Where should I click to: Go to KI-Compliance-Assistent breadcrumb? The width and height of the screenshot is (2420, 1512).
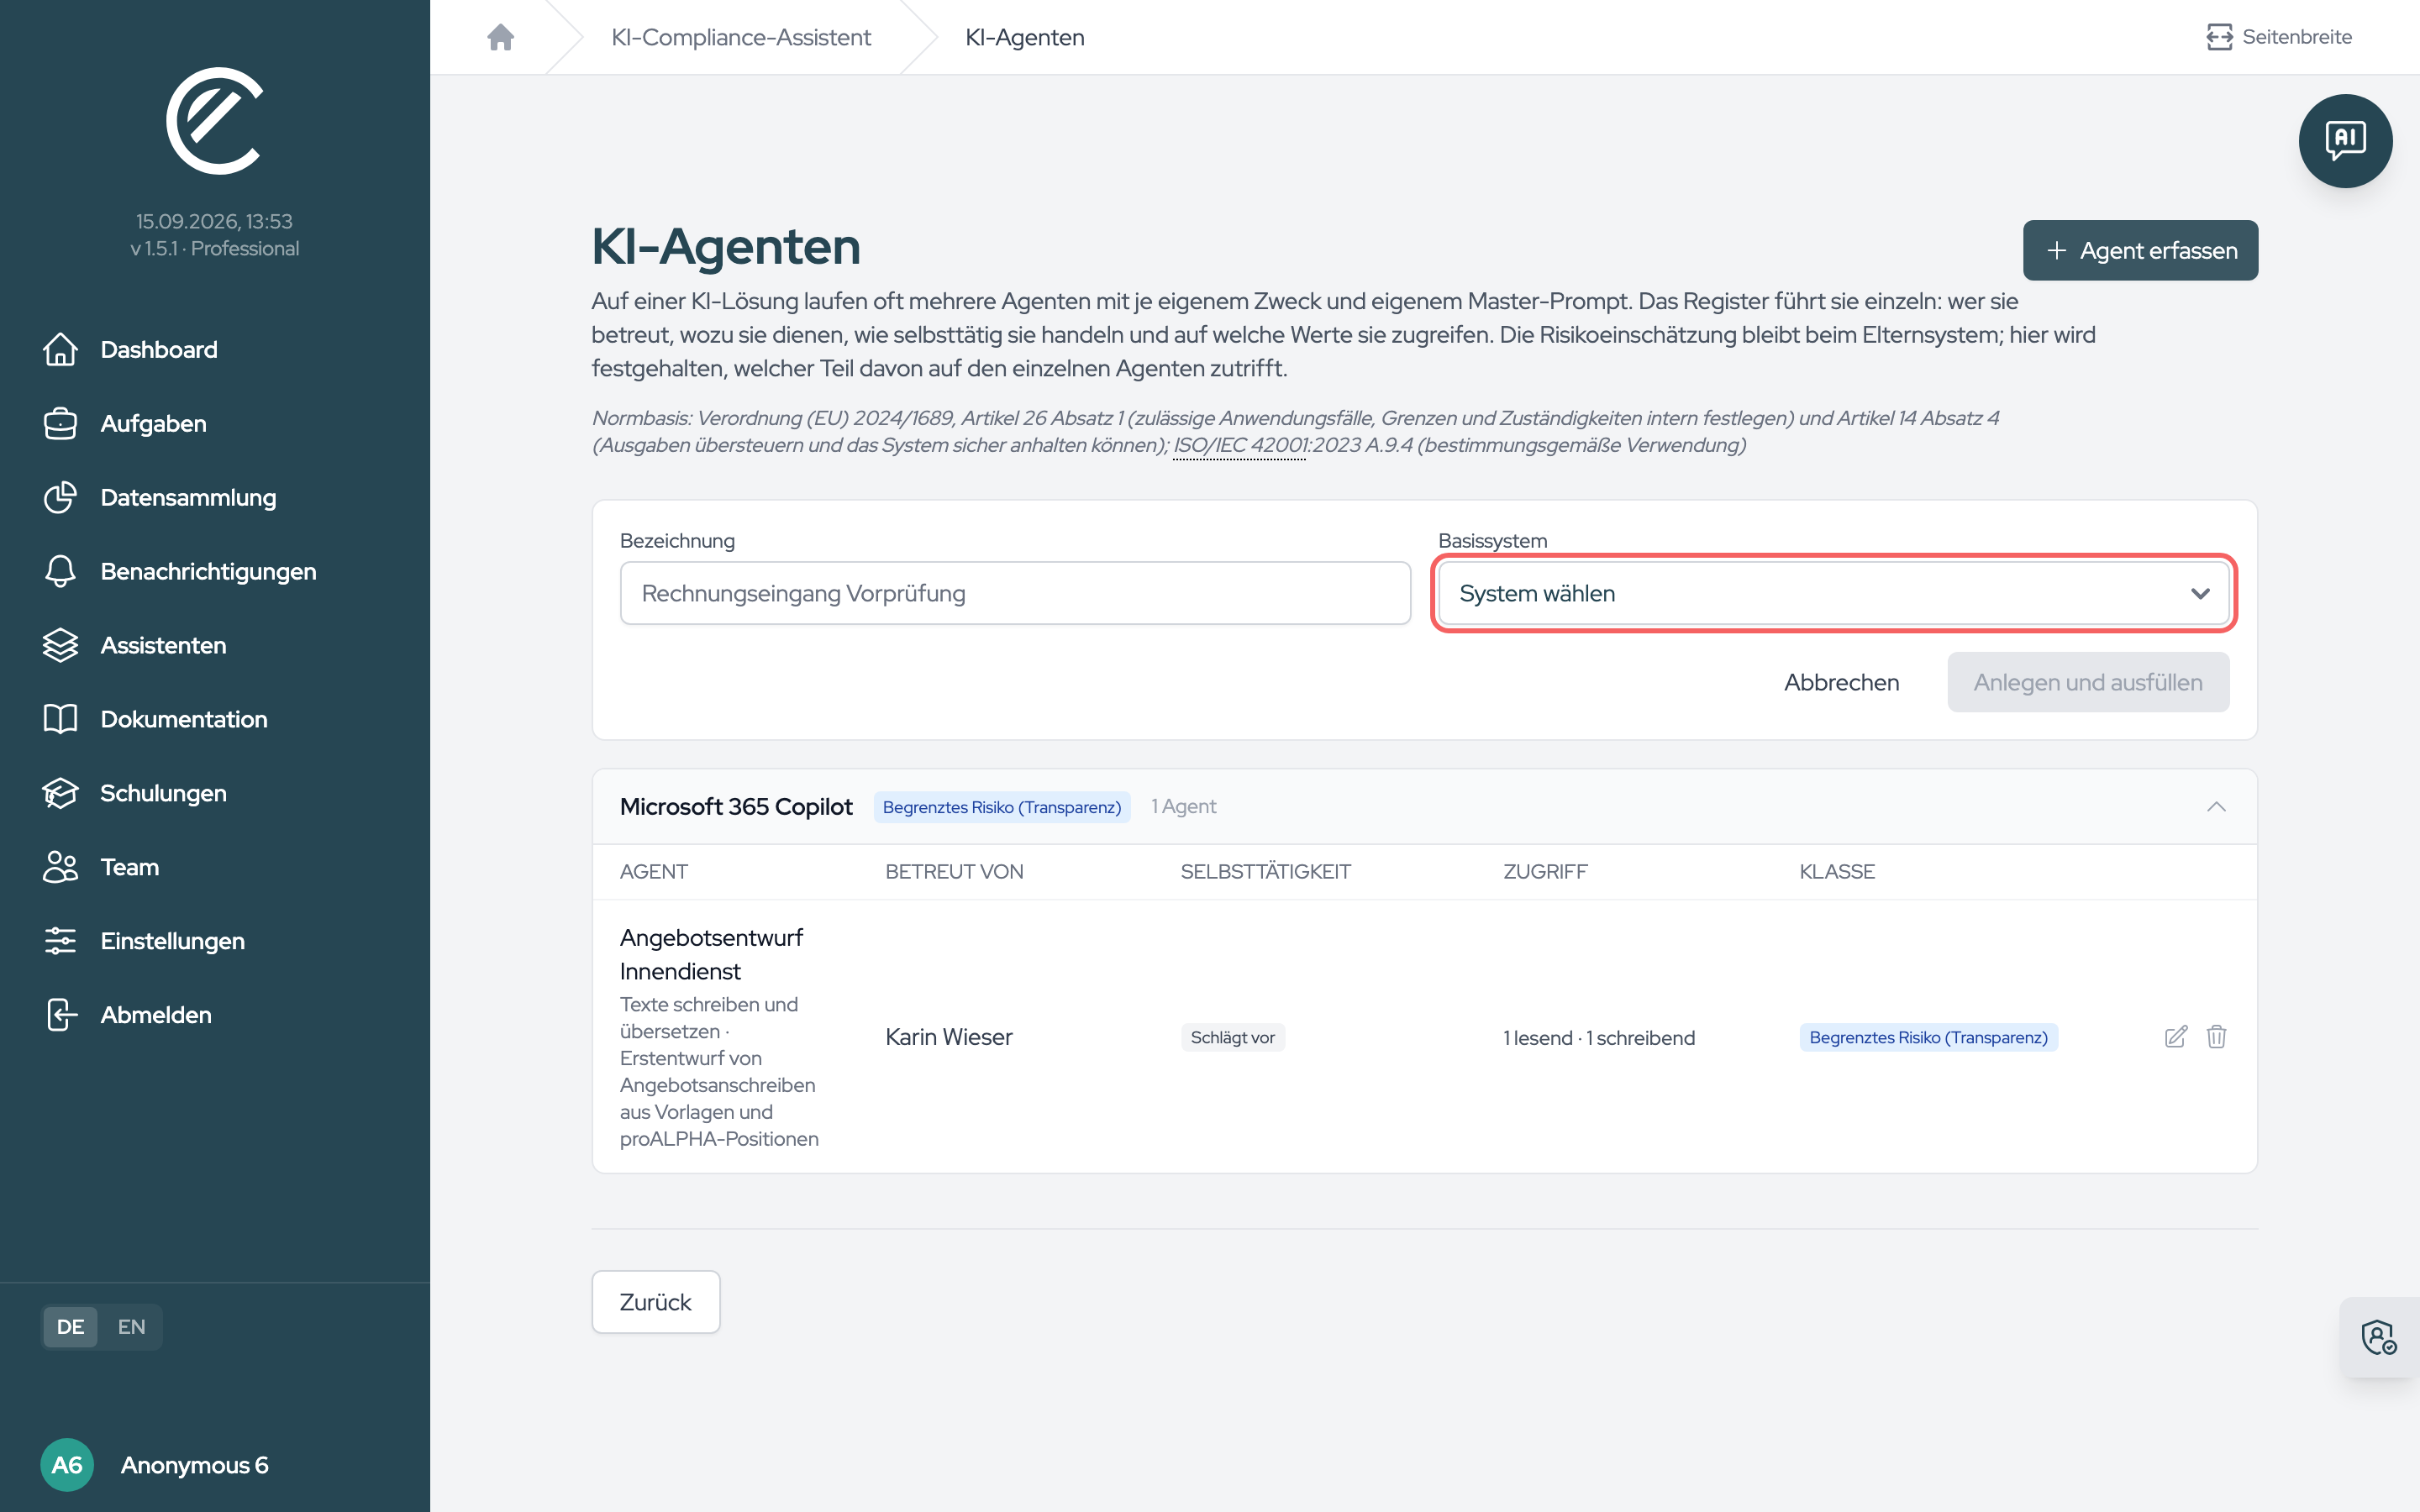tap(741, 37)
